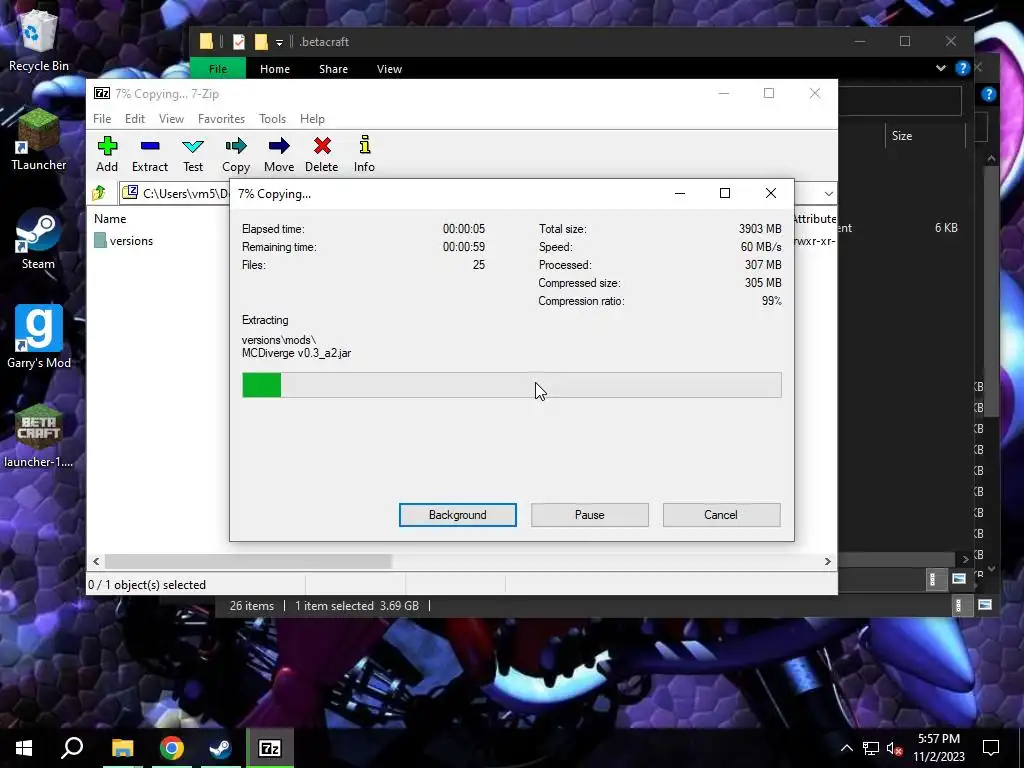Open the Windows Start menu

coord(24,748)
